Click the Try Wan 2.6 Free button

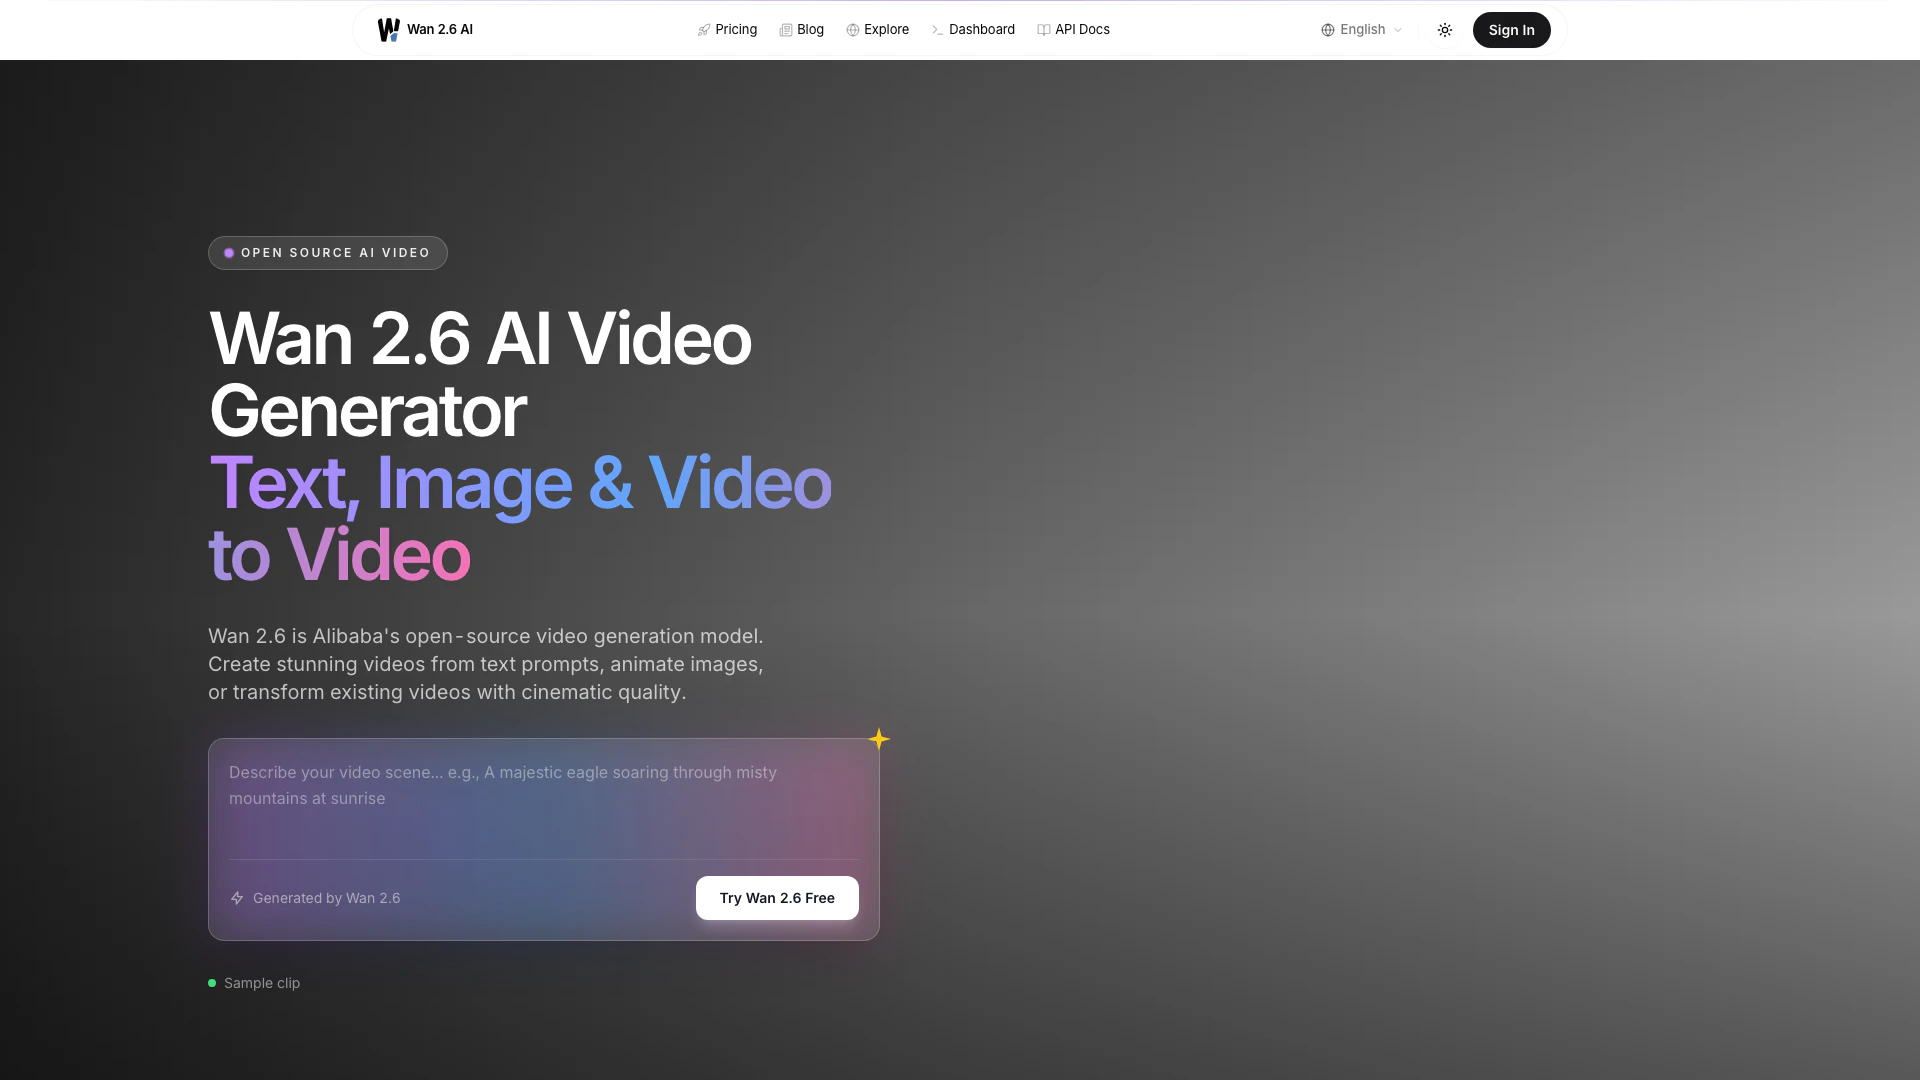click(x=777, y=898)
